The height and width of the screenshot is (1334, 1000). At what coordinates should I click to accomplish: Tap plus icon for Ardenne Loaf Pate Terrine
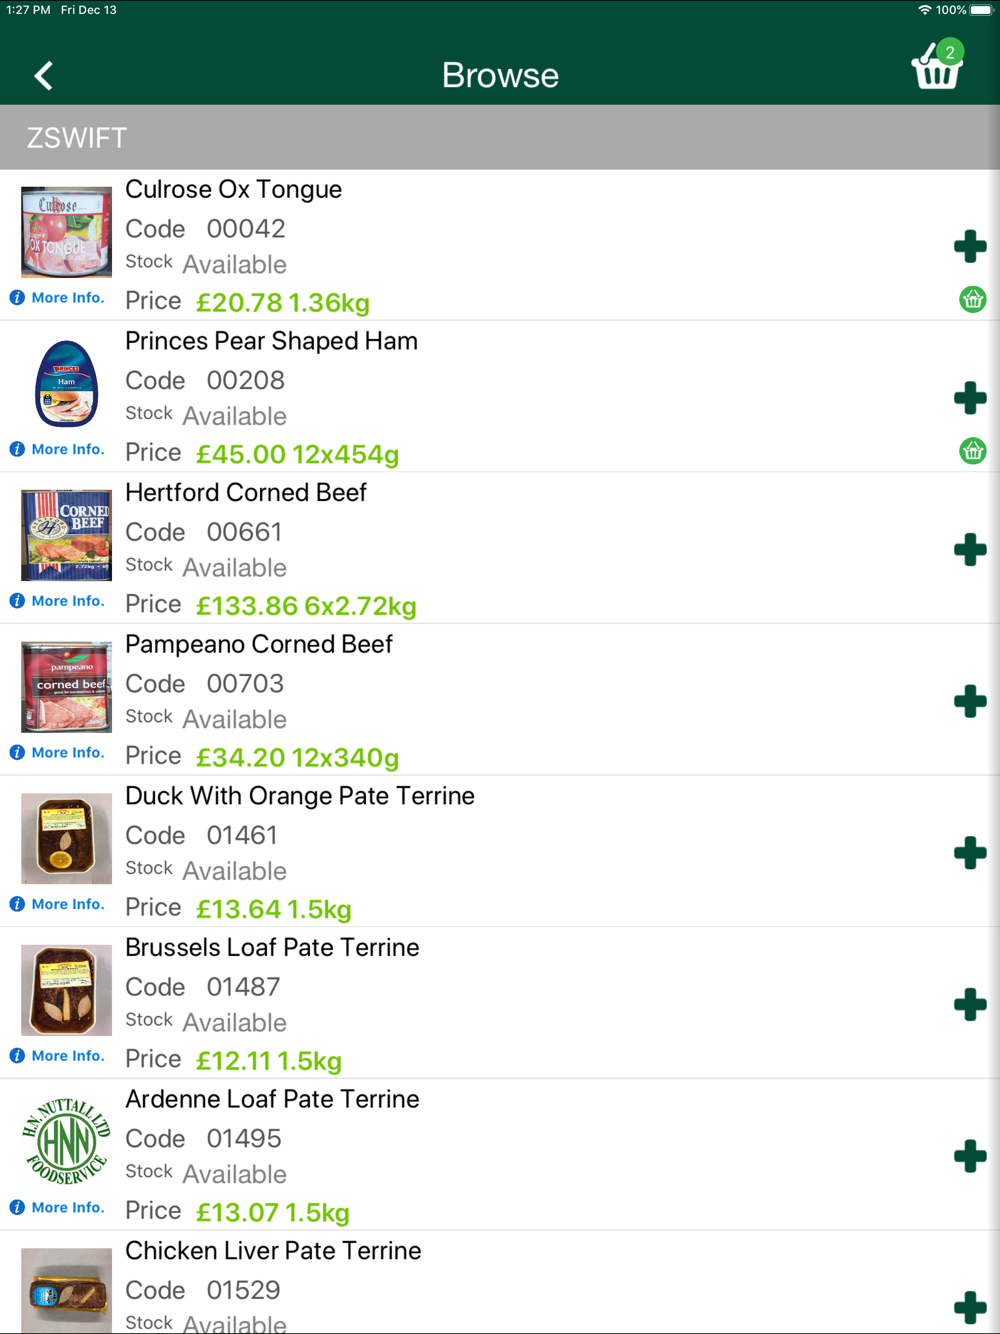tap(970, 1157)
